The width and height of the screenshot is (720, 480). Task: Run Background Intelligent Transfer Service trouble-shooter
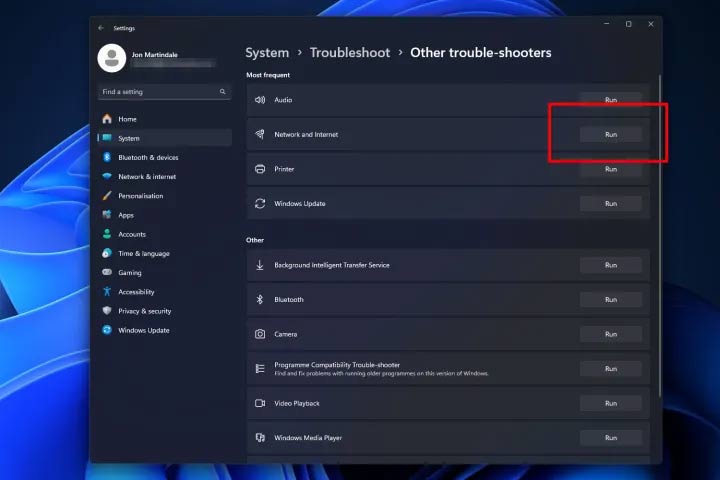point(610,265)
